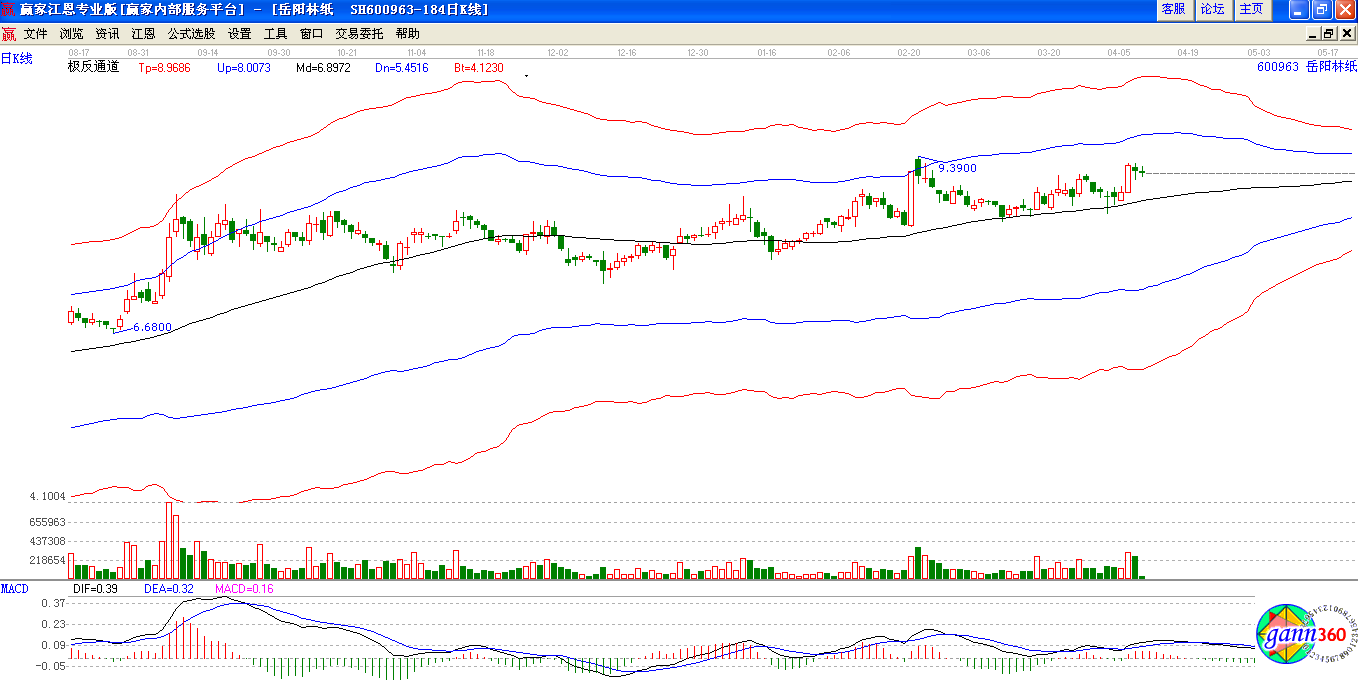Click the 论坛 button

(x=1212, y=9)
